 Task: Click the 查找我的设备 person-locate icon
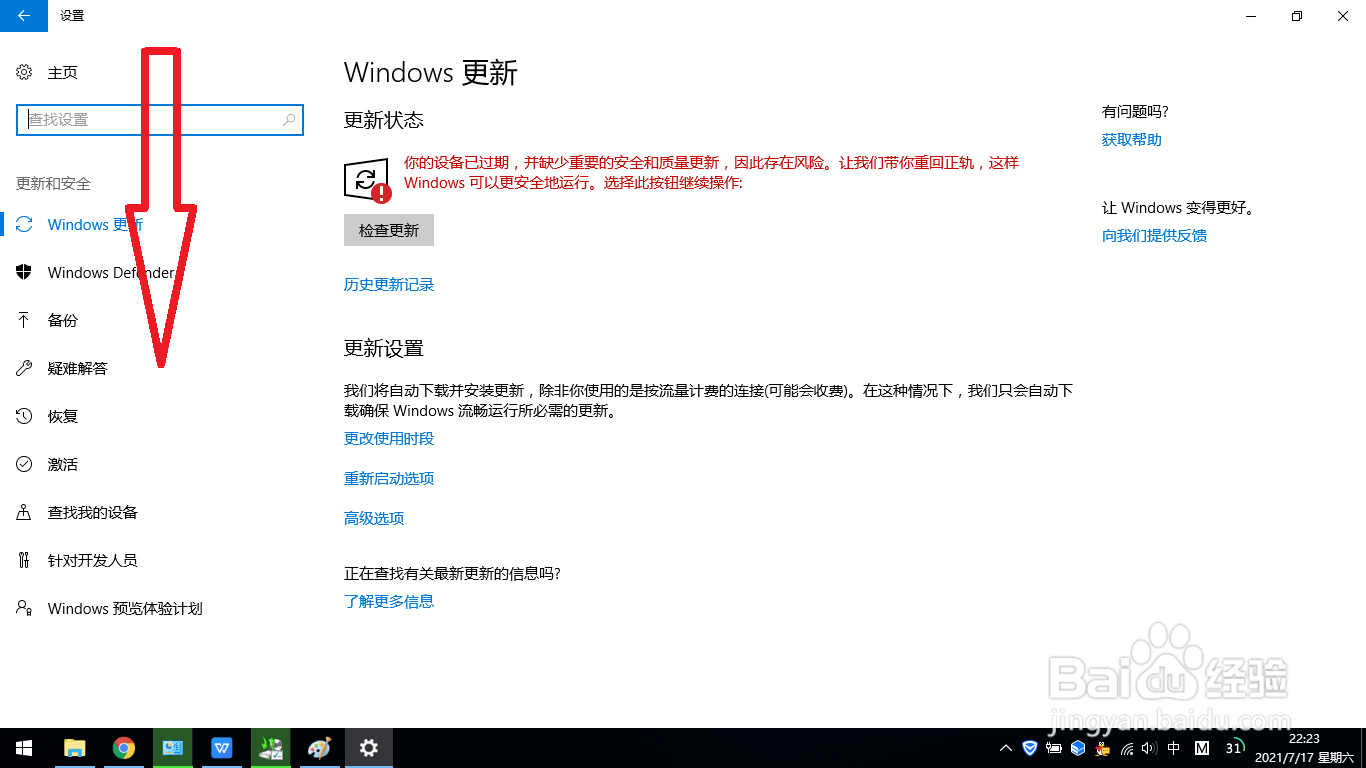[25, 512]
